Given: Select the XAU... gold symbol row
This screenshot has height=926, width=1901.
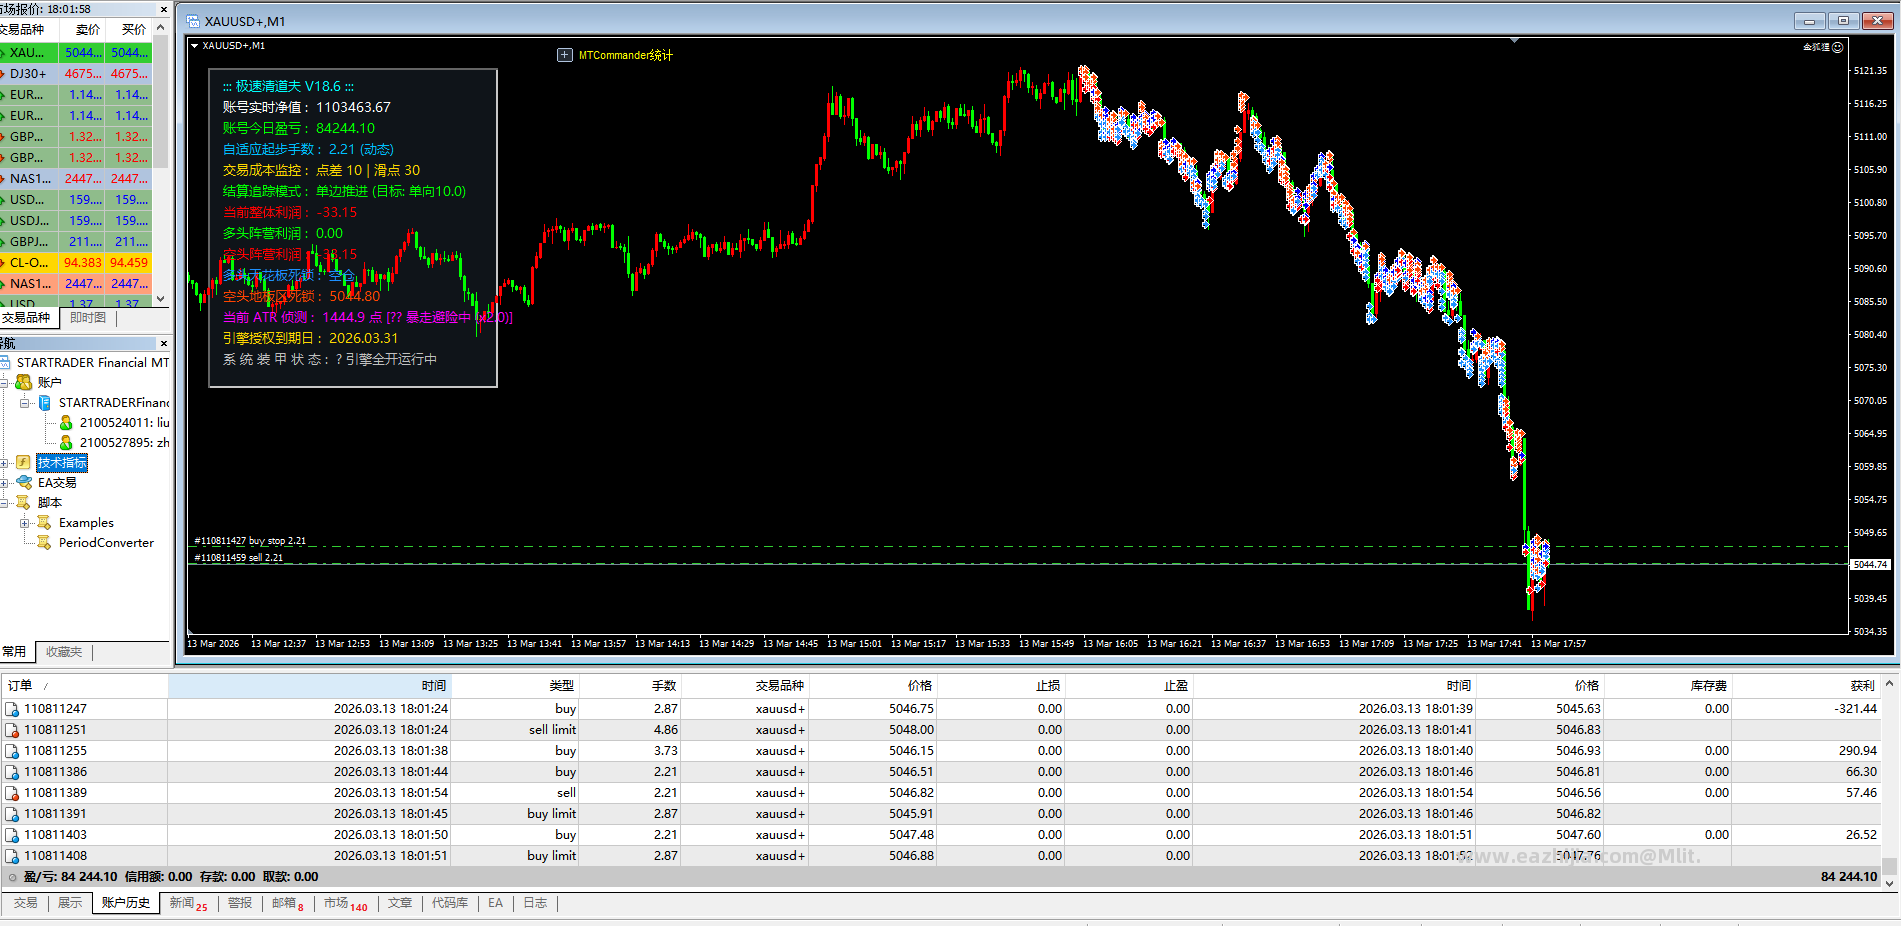Looking at the screenshot, I should (76, 53).
